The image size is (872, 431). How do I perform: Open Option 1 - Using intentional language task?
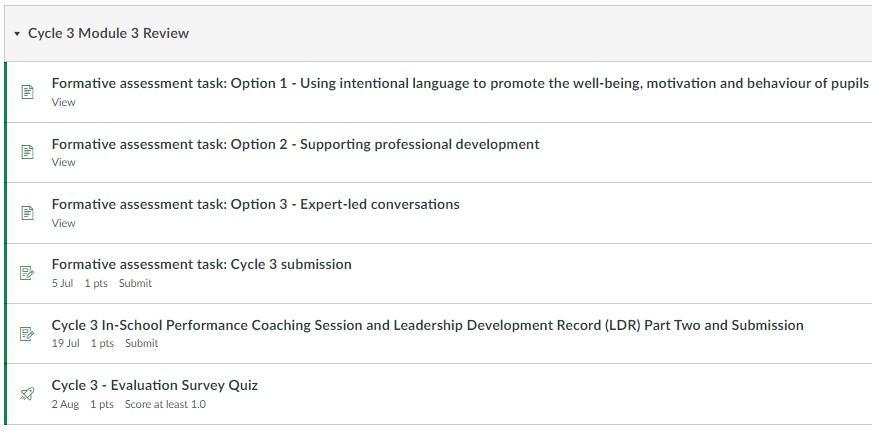point(460,83)
